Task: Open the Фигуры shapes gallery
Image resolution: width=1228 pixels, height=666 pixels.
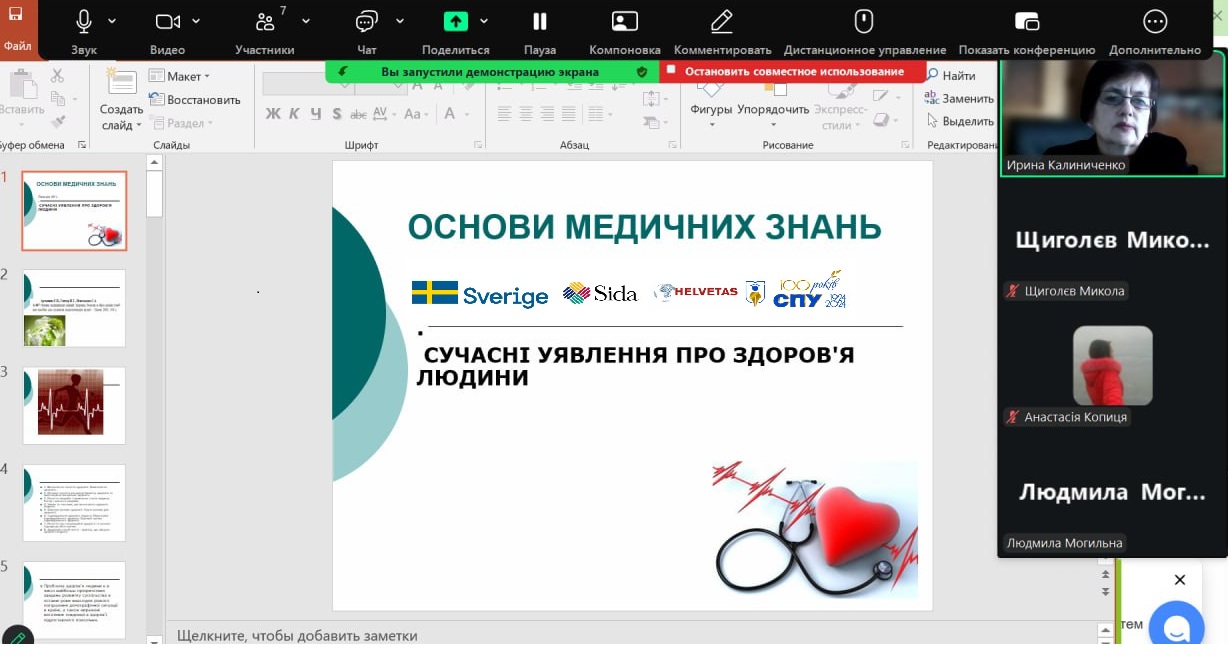Action: click(711, 109)
